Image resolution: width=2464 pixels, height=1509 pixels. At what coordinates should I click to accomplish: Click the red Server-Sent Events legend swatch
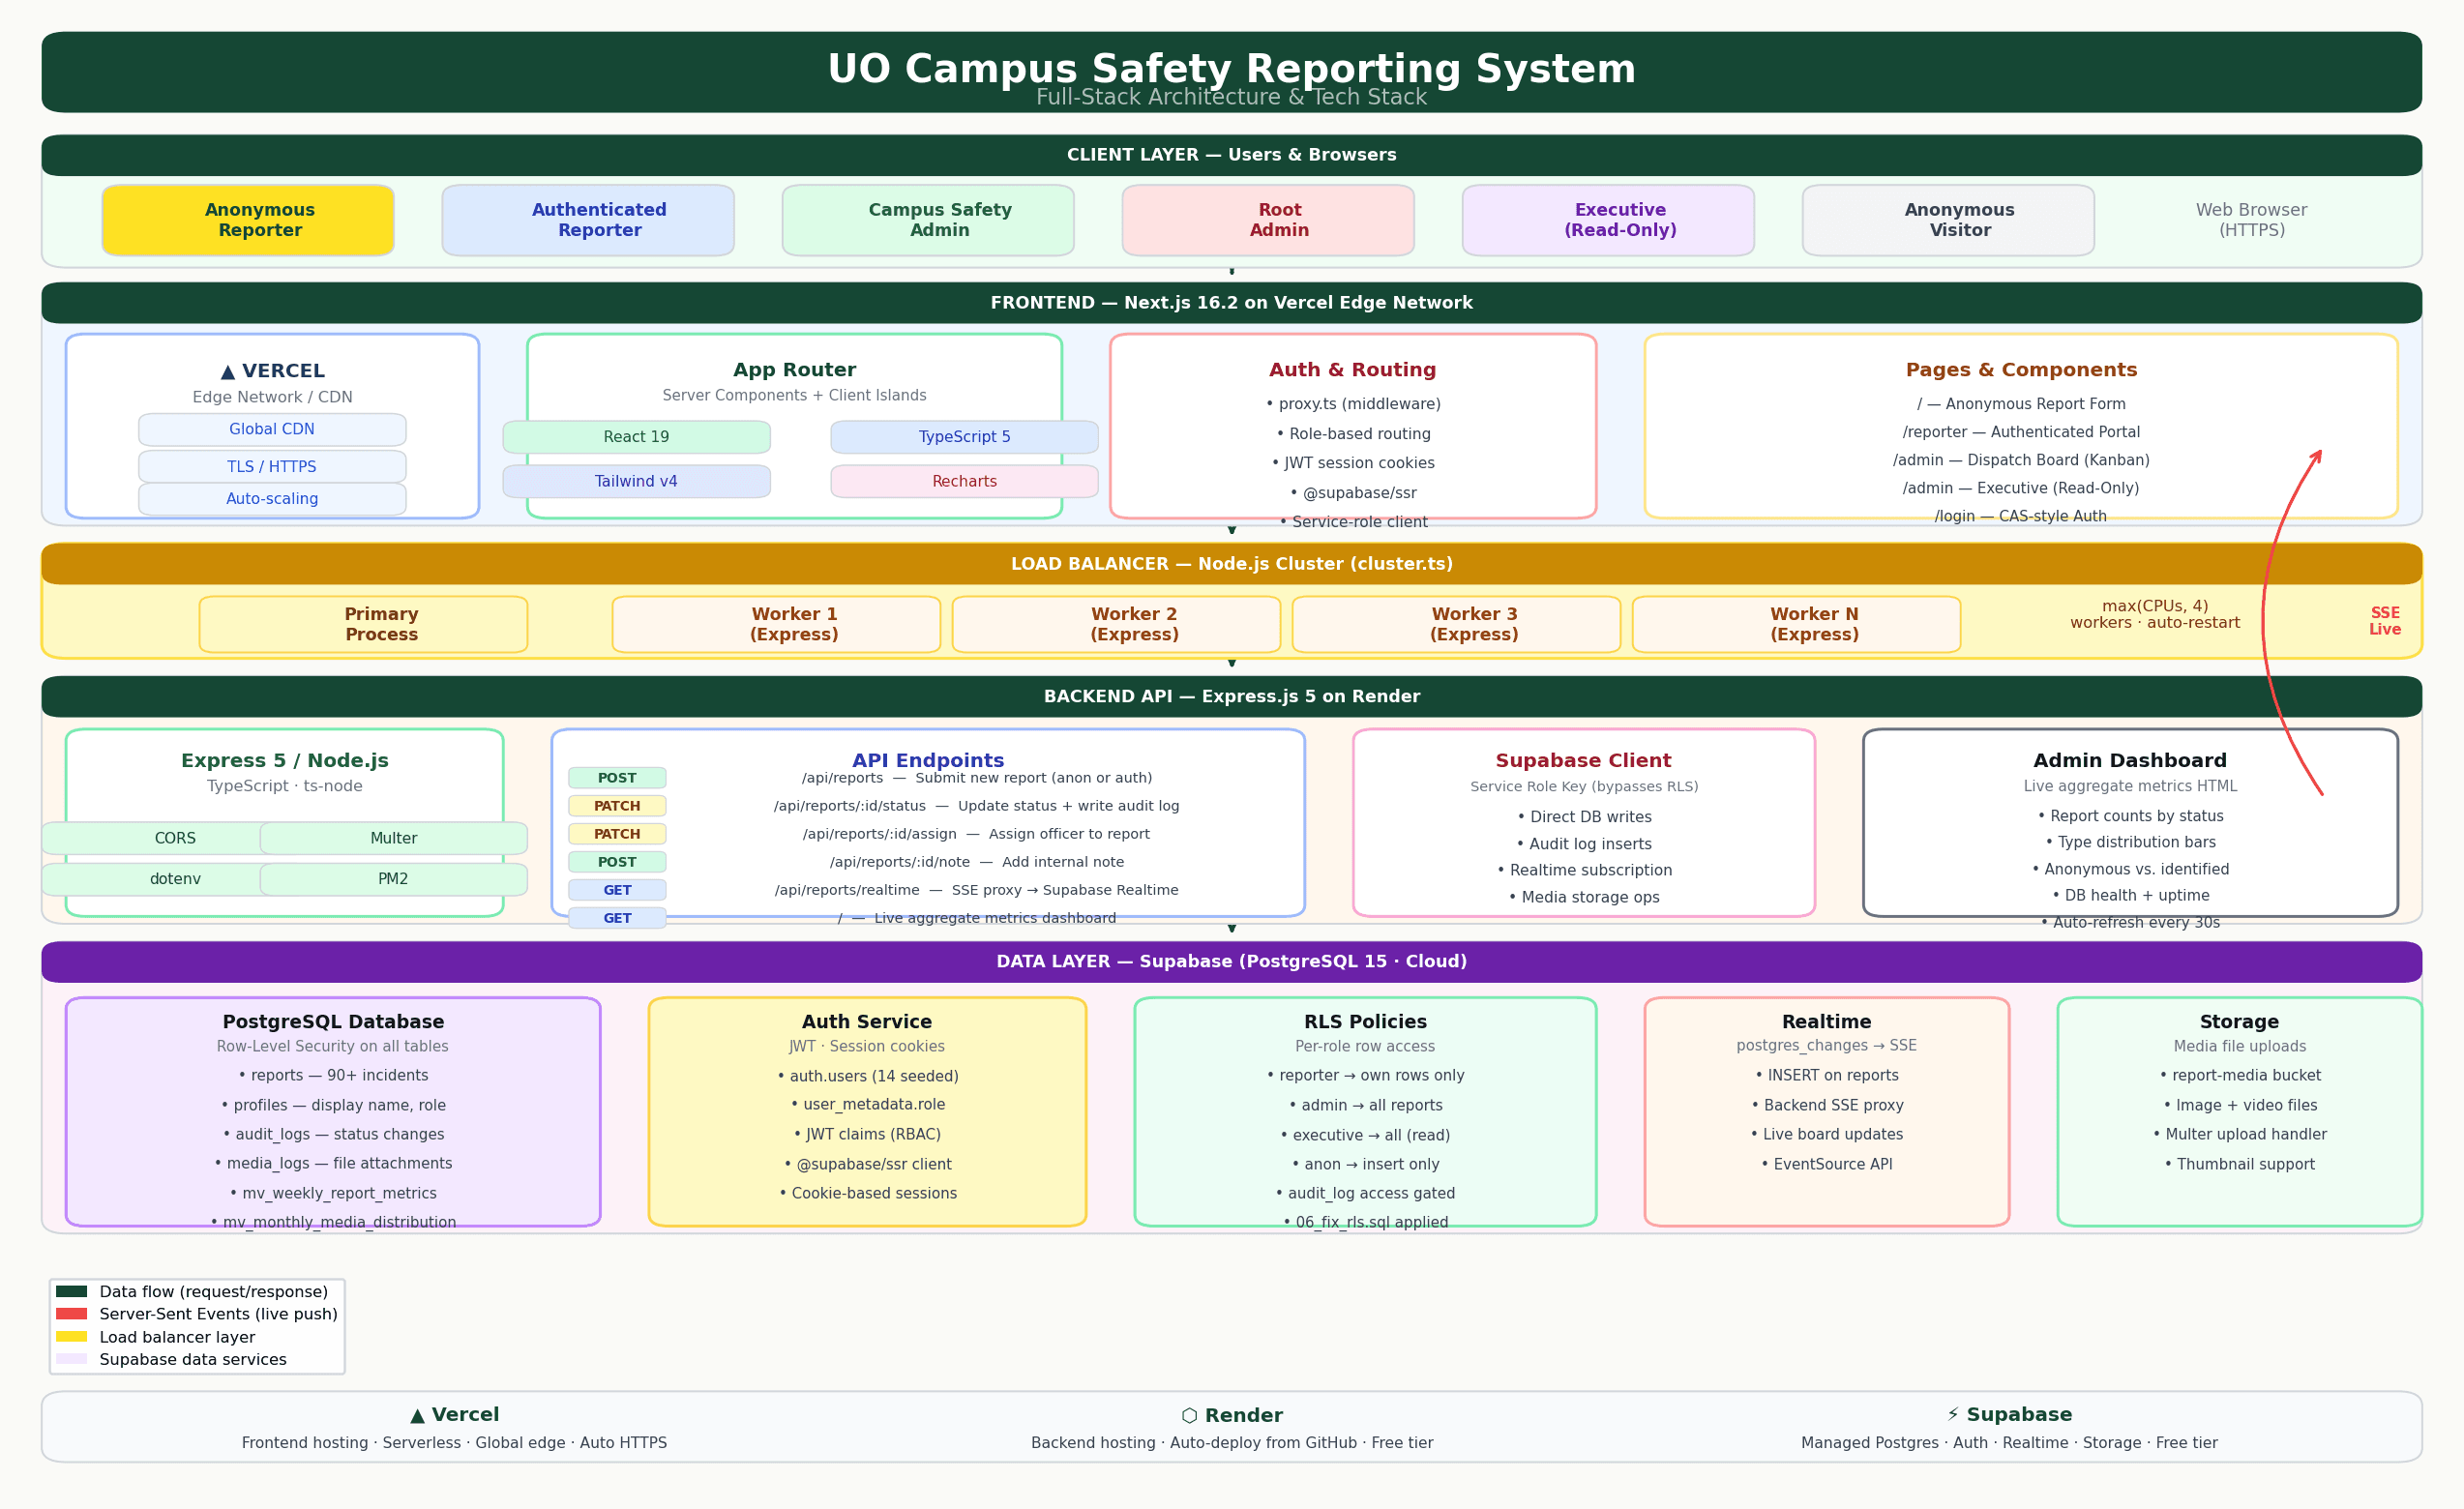click(71, 1314)
